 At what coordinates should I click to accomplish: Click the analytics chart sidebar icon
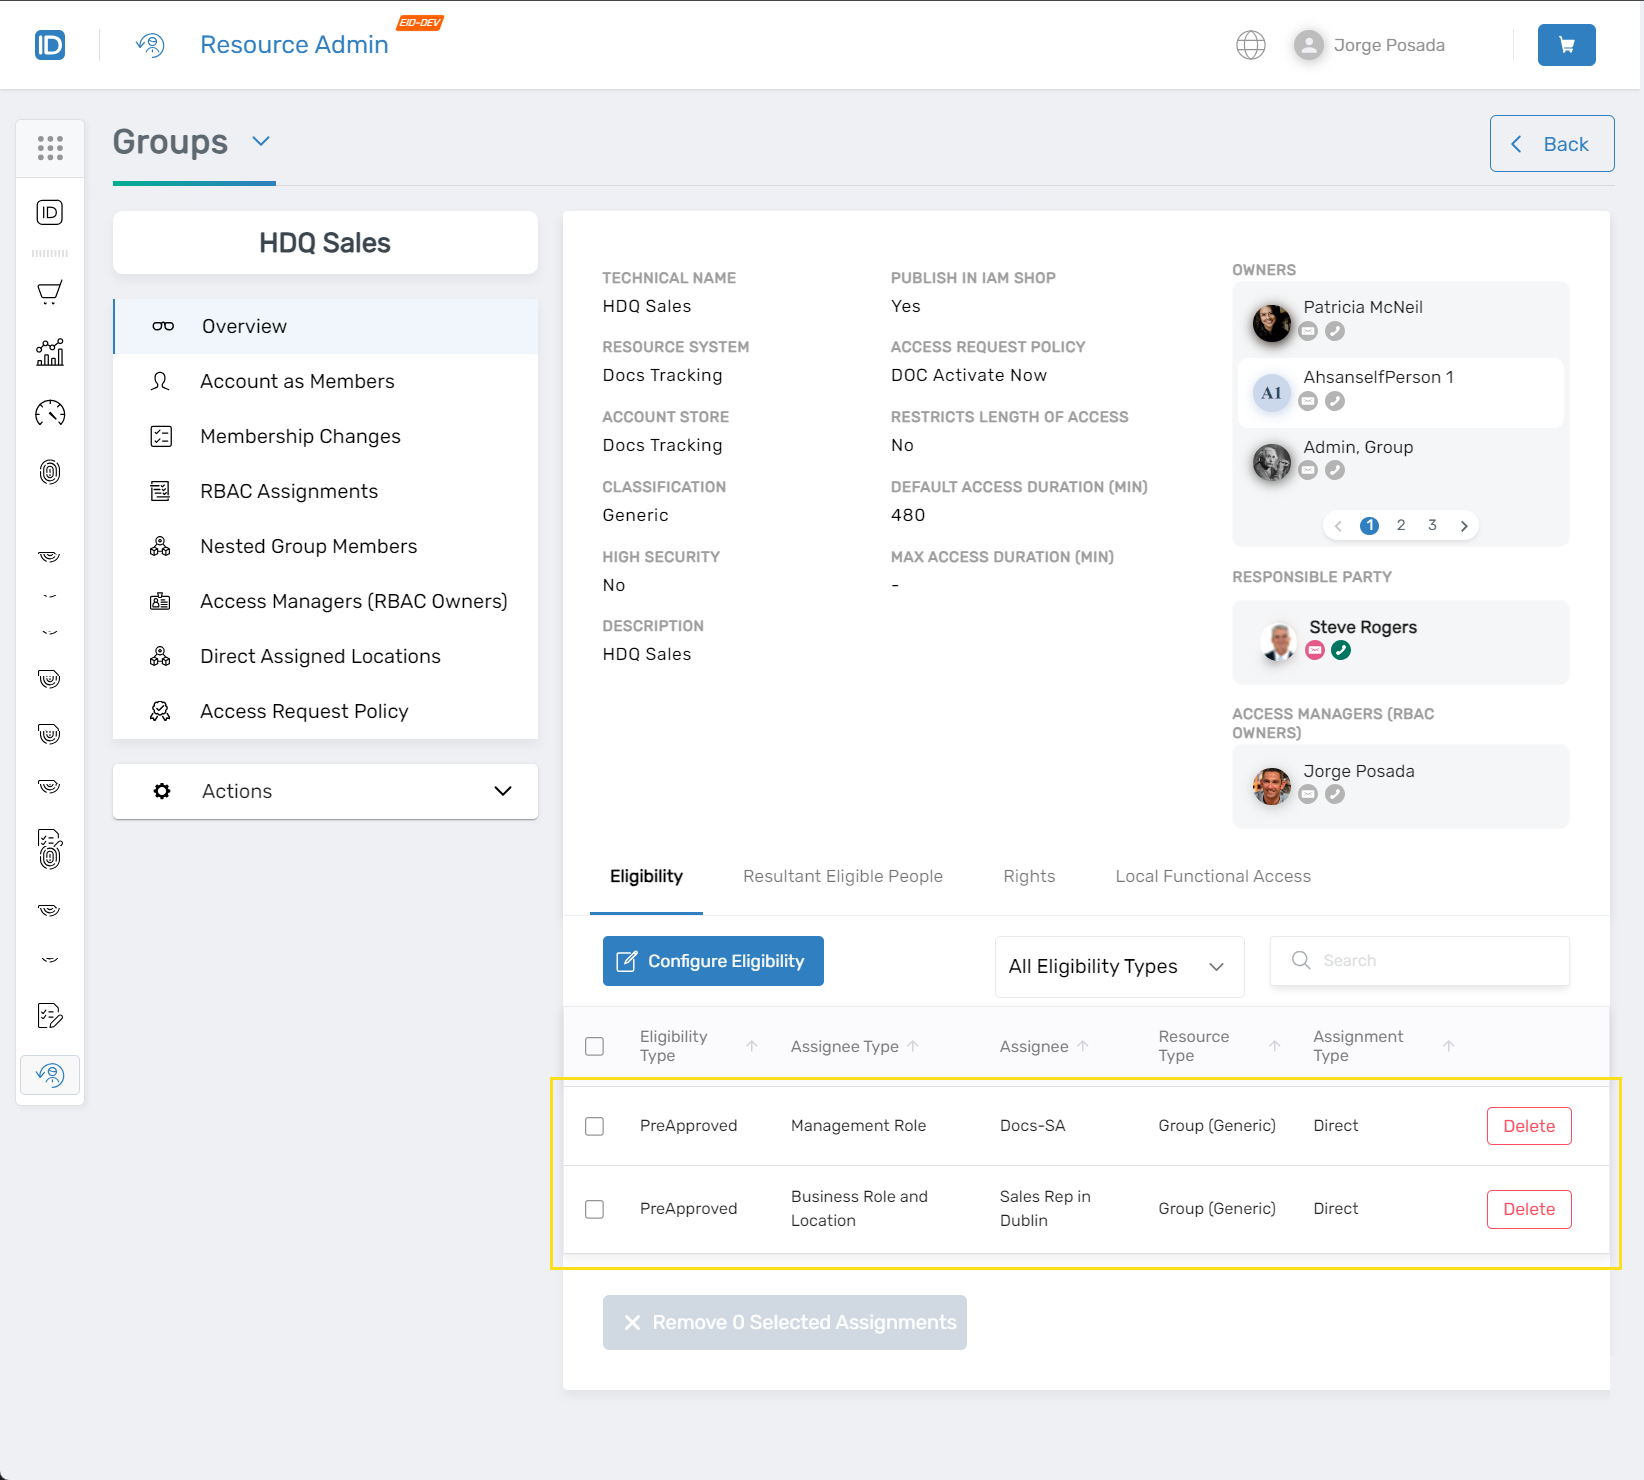coord(50,352)
